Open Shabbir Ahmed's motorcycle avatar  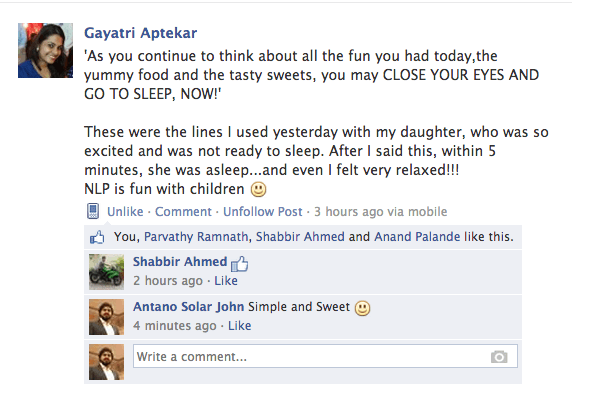tap(106, 272)
